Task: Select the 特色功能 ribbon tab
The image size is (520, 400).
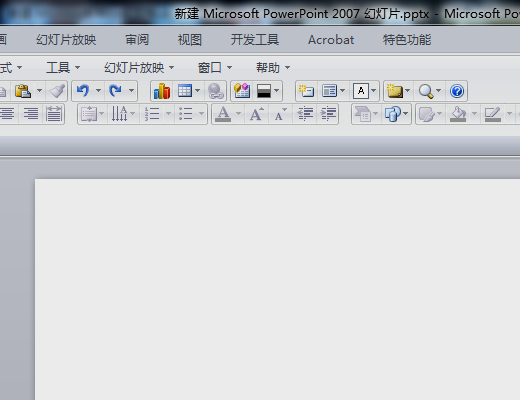Action: click(x=407, y=40)
